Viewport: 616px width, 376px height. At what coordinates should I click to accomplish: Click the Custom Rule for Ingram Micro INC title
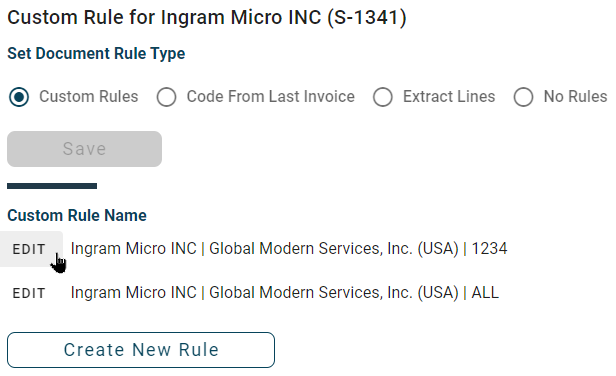pyautogui.click(x=207, y=18)
